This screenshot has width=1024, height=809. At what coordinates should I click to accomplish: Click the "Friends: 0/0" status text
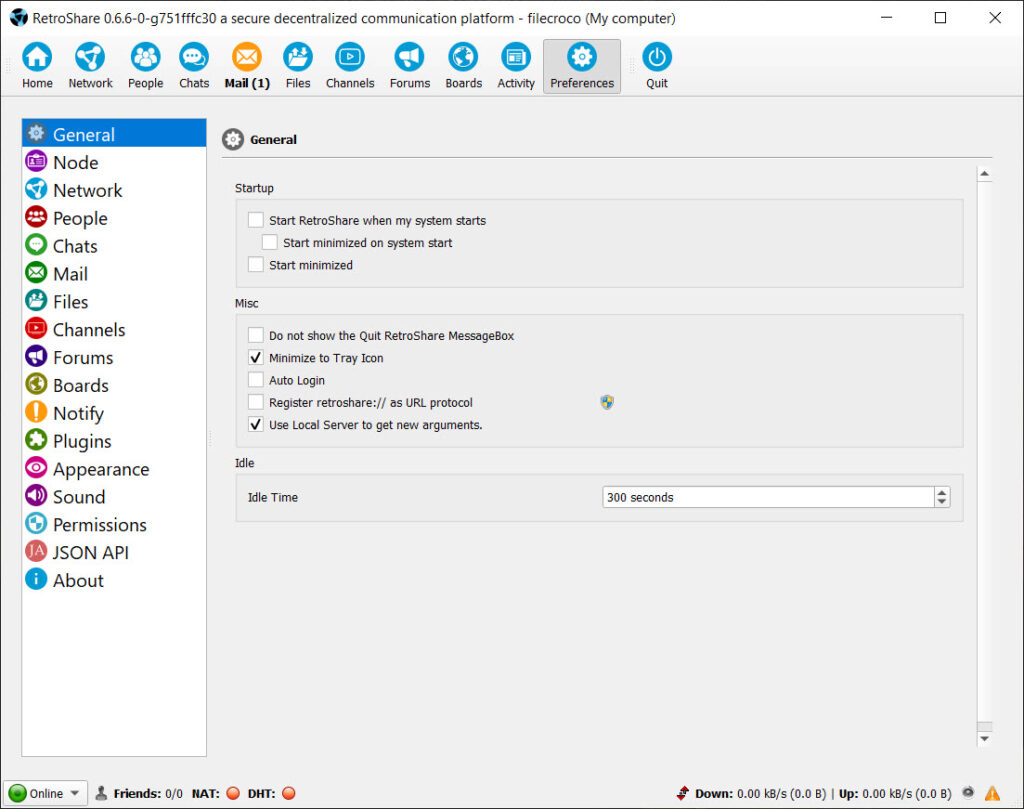pos(148,793)
